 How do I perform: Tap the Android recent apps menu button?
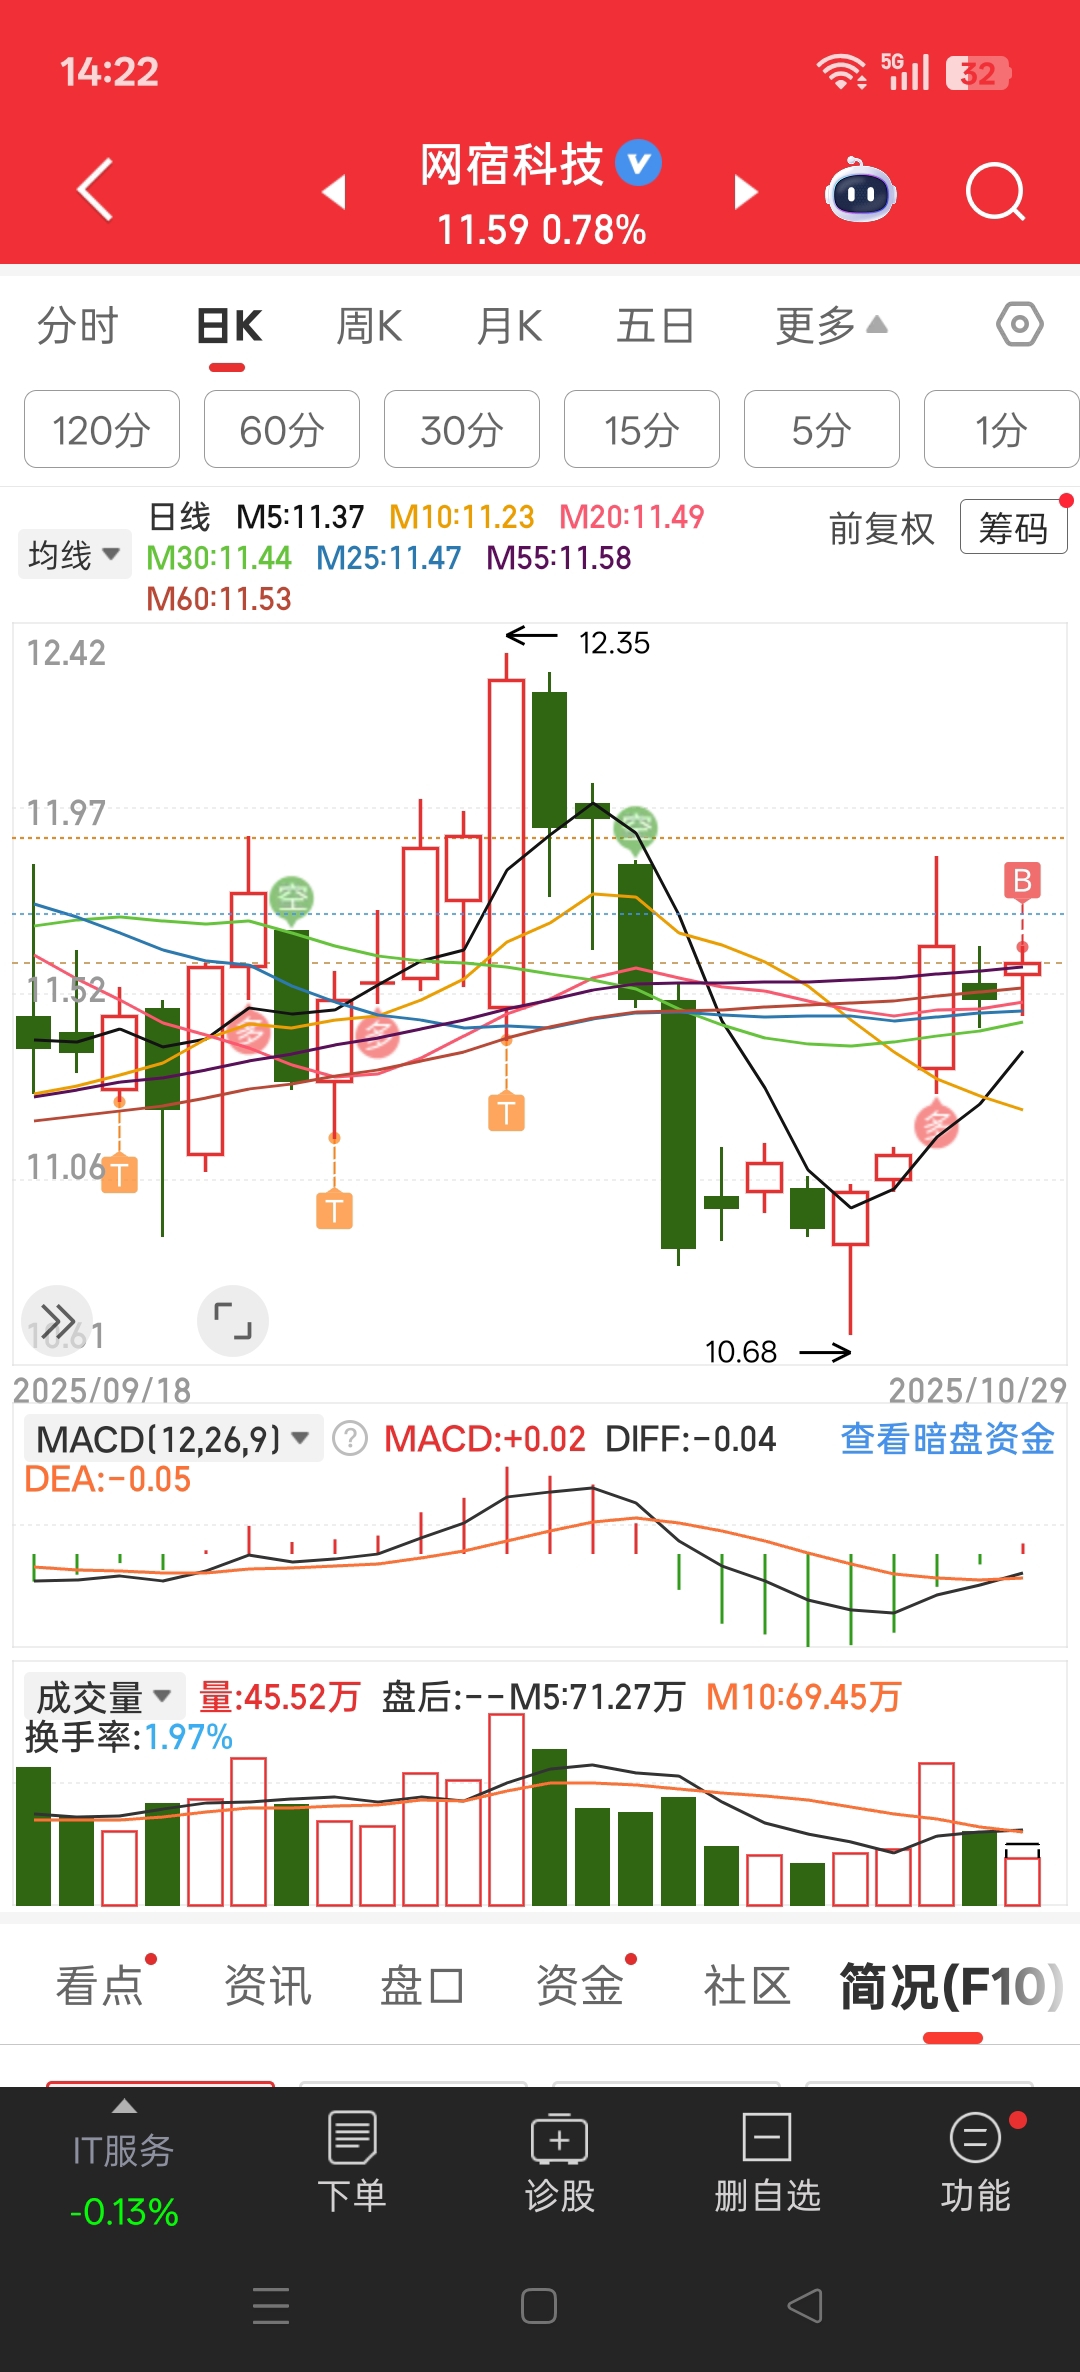pyautogui.click(x=271, y=2305)
